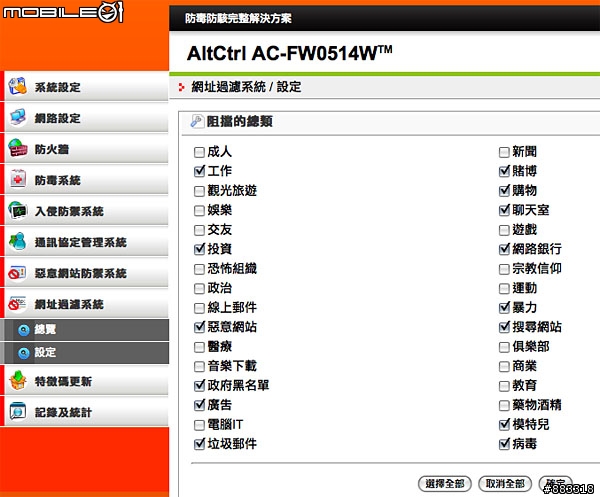Open the 網址過濾系統 menu
Screen dimensions: 600x497
pos(86,303)
